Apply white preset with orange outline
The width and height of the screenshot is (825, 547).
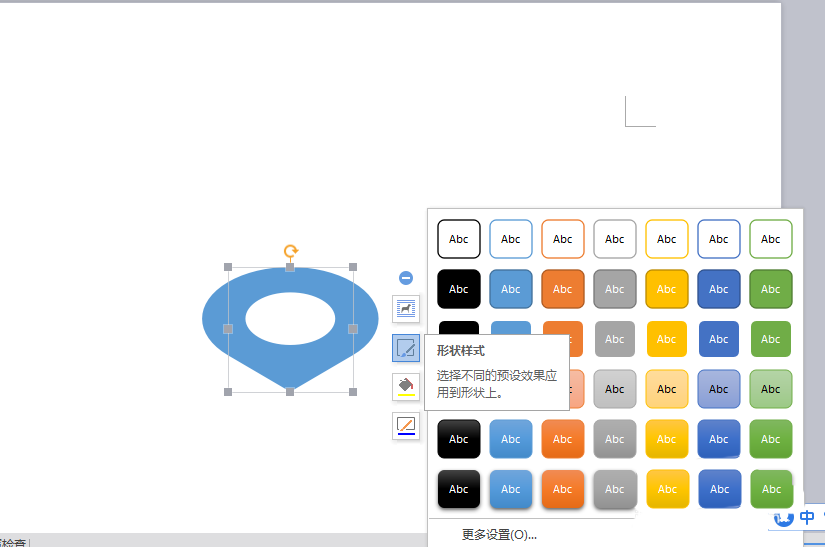click(x=563, y=239)
